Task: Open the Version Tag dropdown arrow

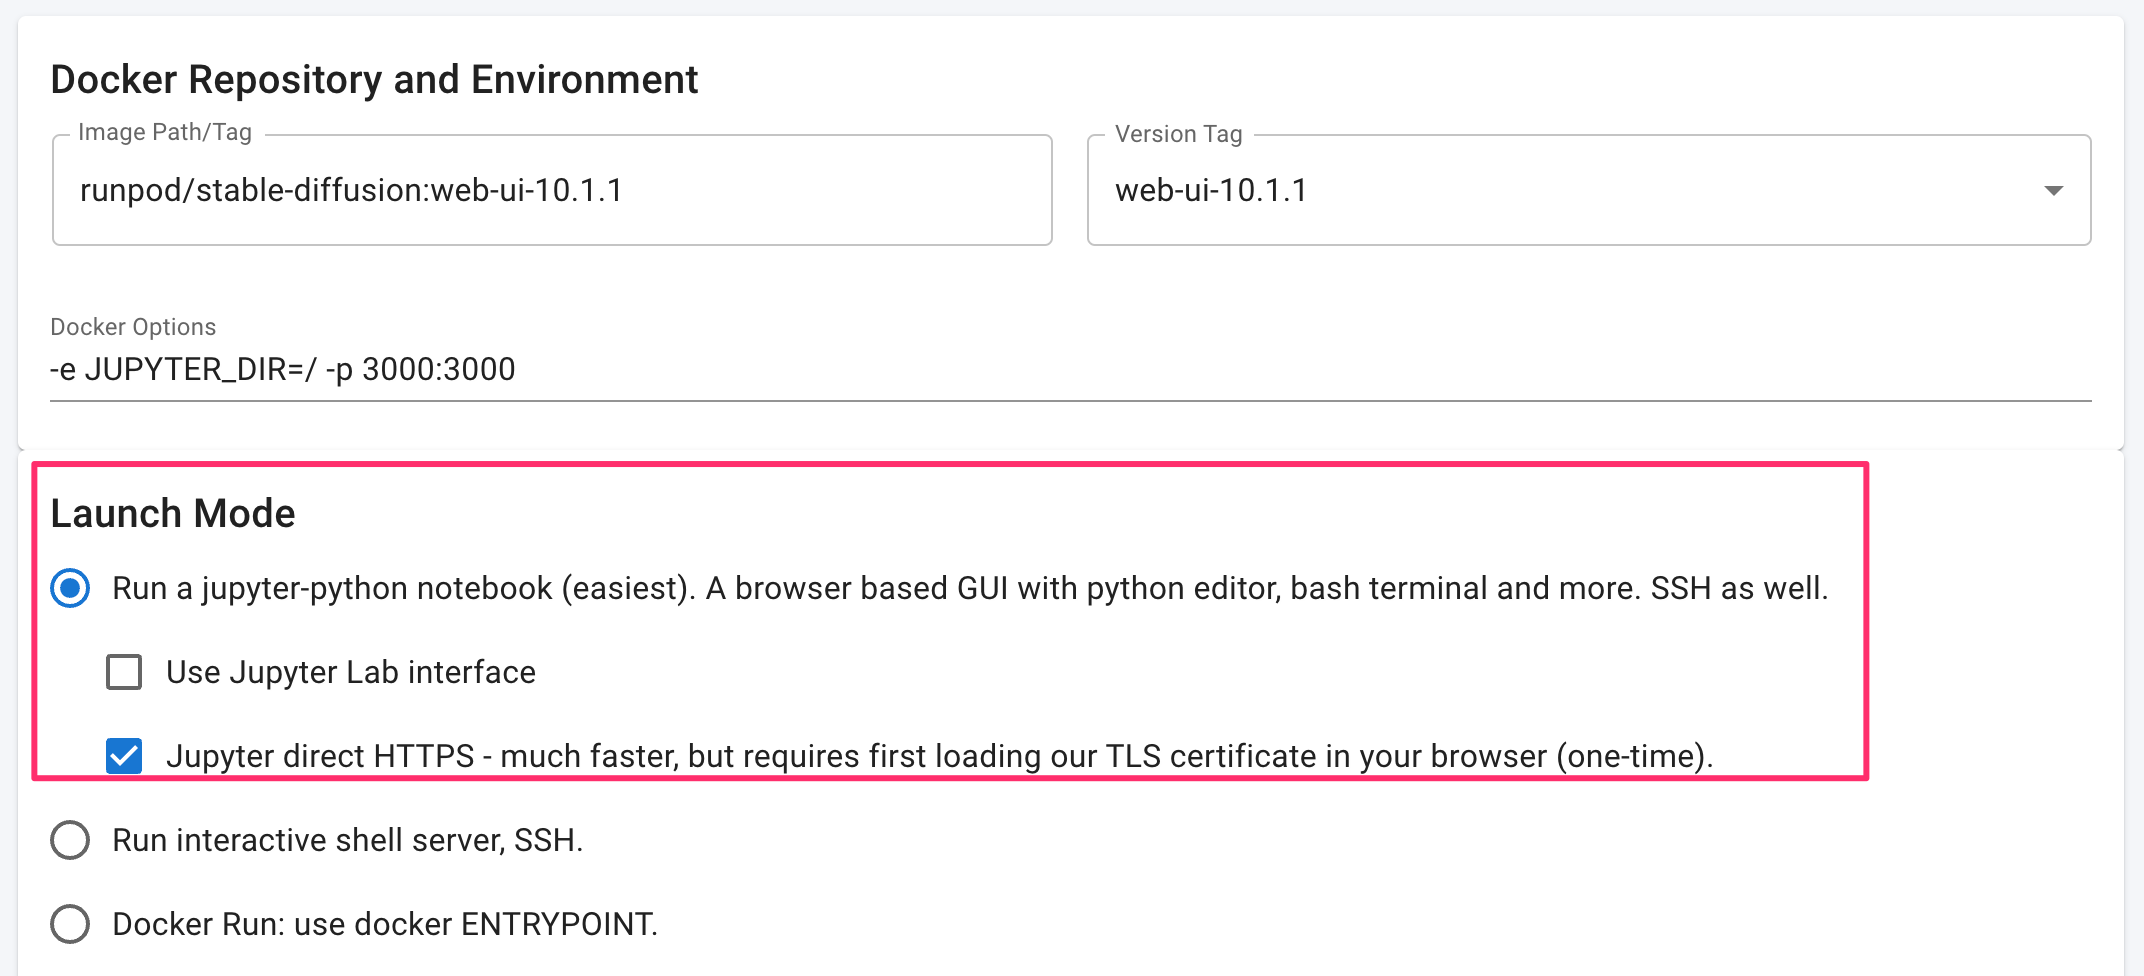Action: [2053, 190]
